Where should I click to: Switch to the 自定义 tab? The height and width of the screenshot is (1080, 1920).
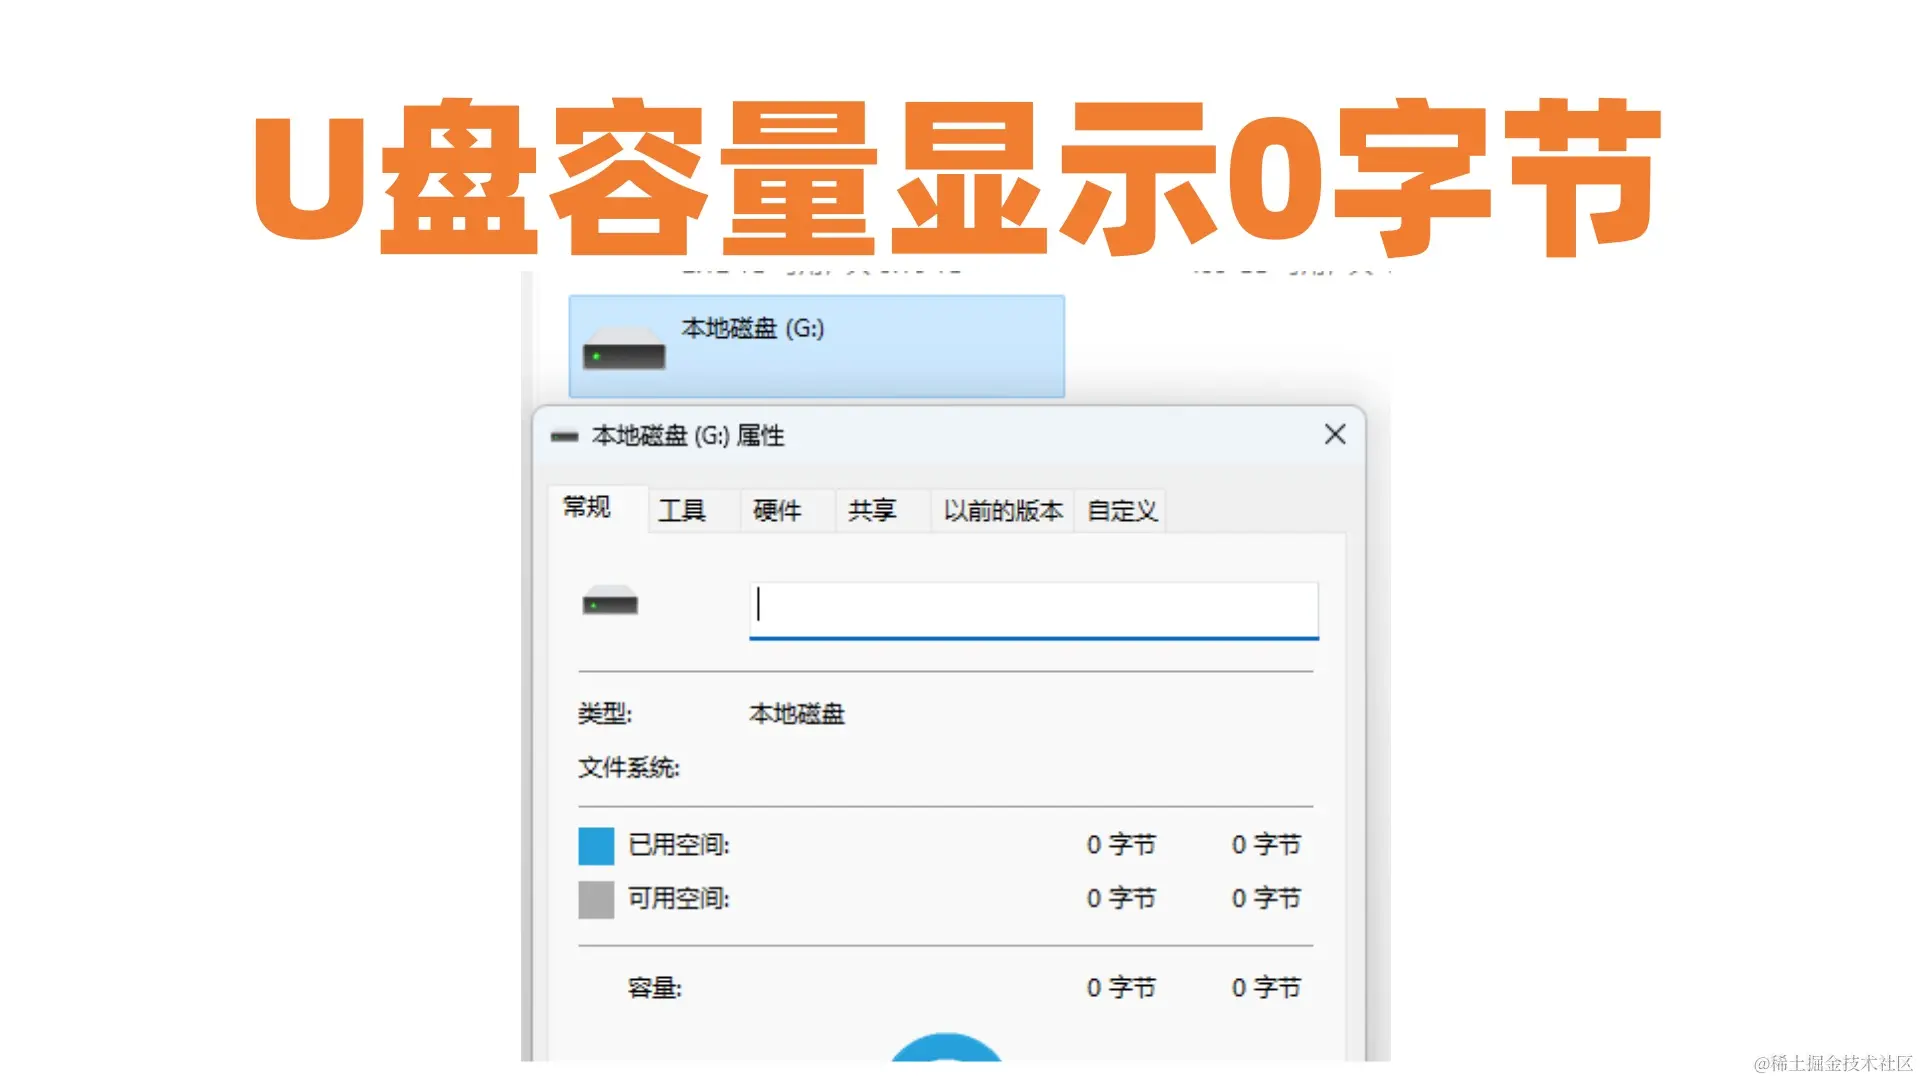pos(1119,510)
